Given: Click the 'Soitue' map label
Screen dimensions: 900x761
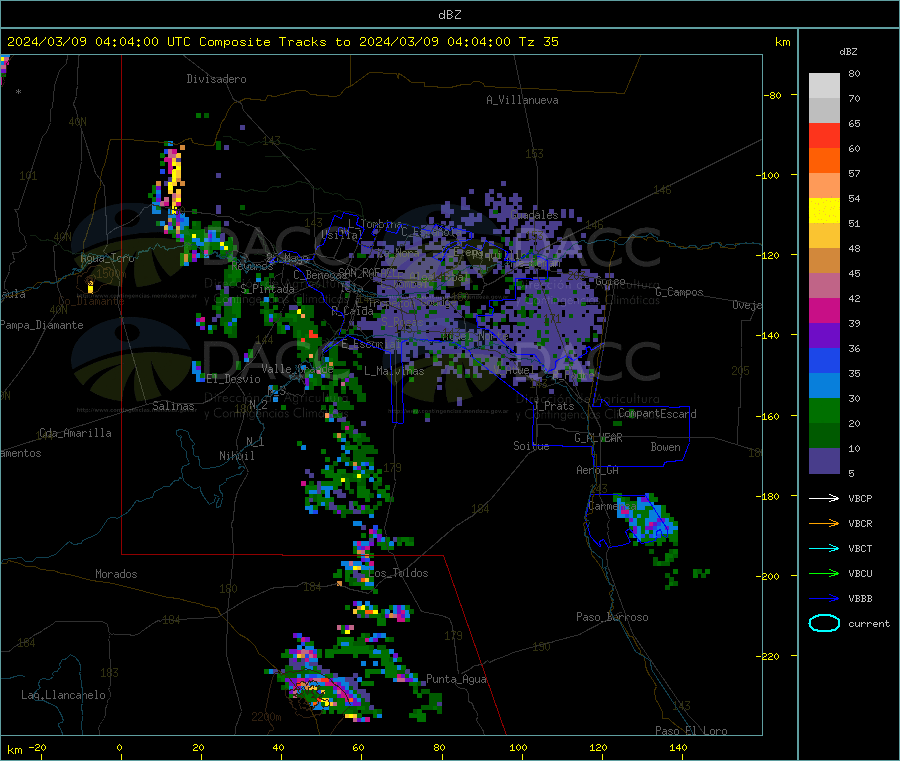Looking at the screenshot, I should click(x=531, y=446).
